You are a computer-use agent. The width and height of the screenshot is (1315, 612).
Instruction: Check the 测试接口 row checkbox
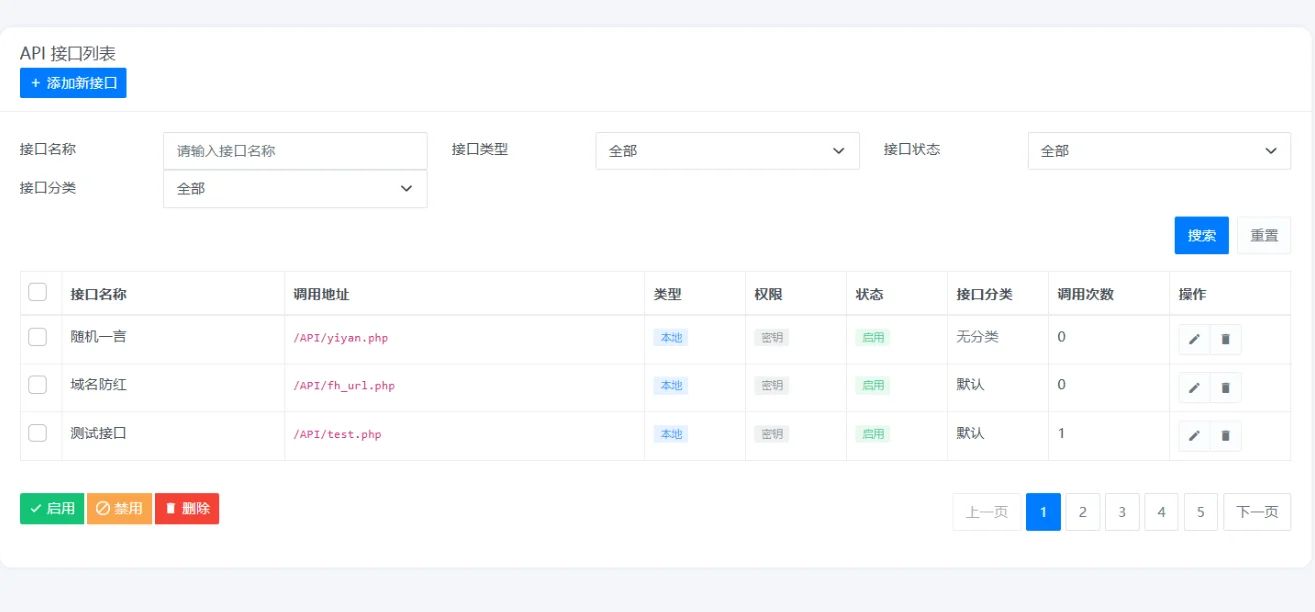[38, 433]
